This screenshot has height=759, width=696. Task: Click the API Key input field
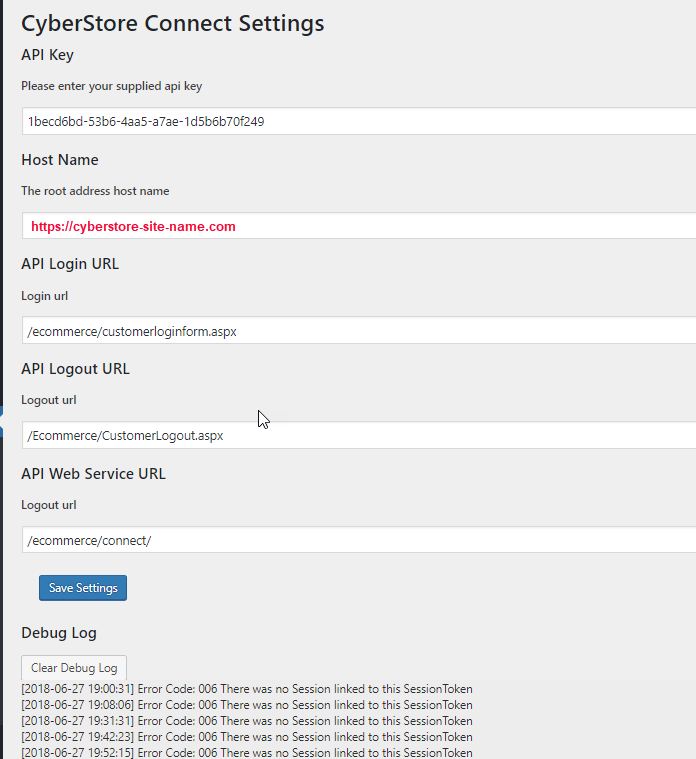click(x=358, y=121)
